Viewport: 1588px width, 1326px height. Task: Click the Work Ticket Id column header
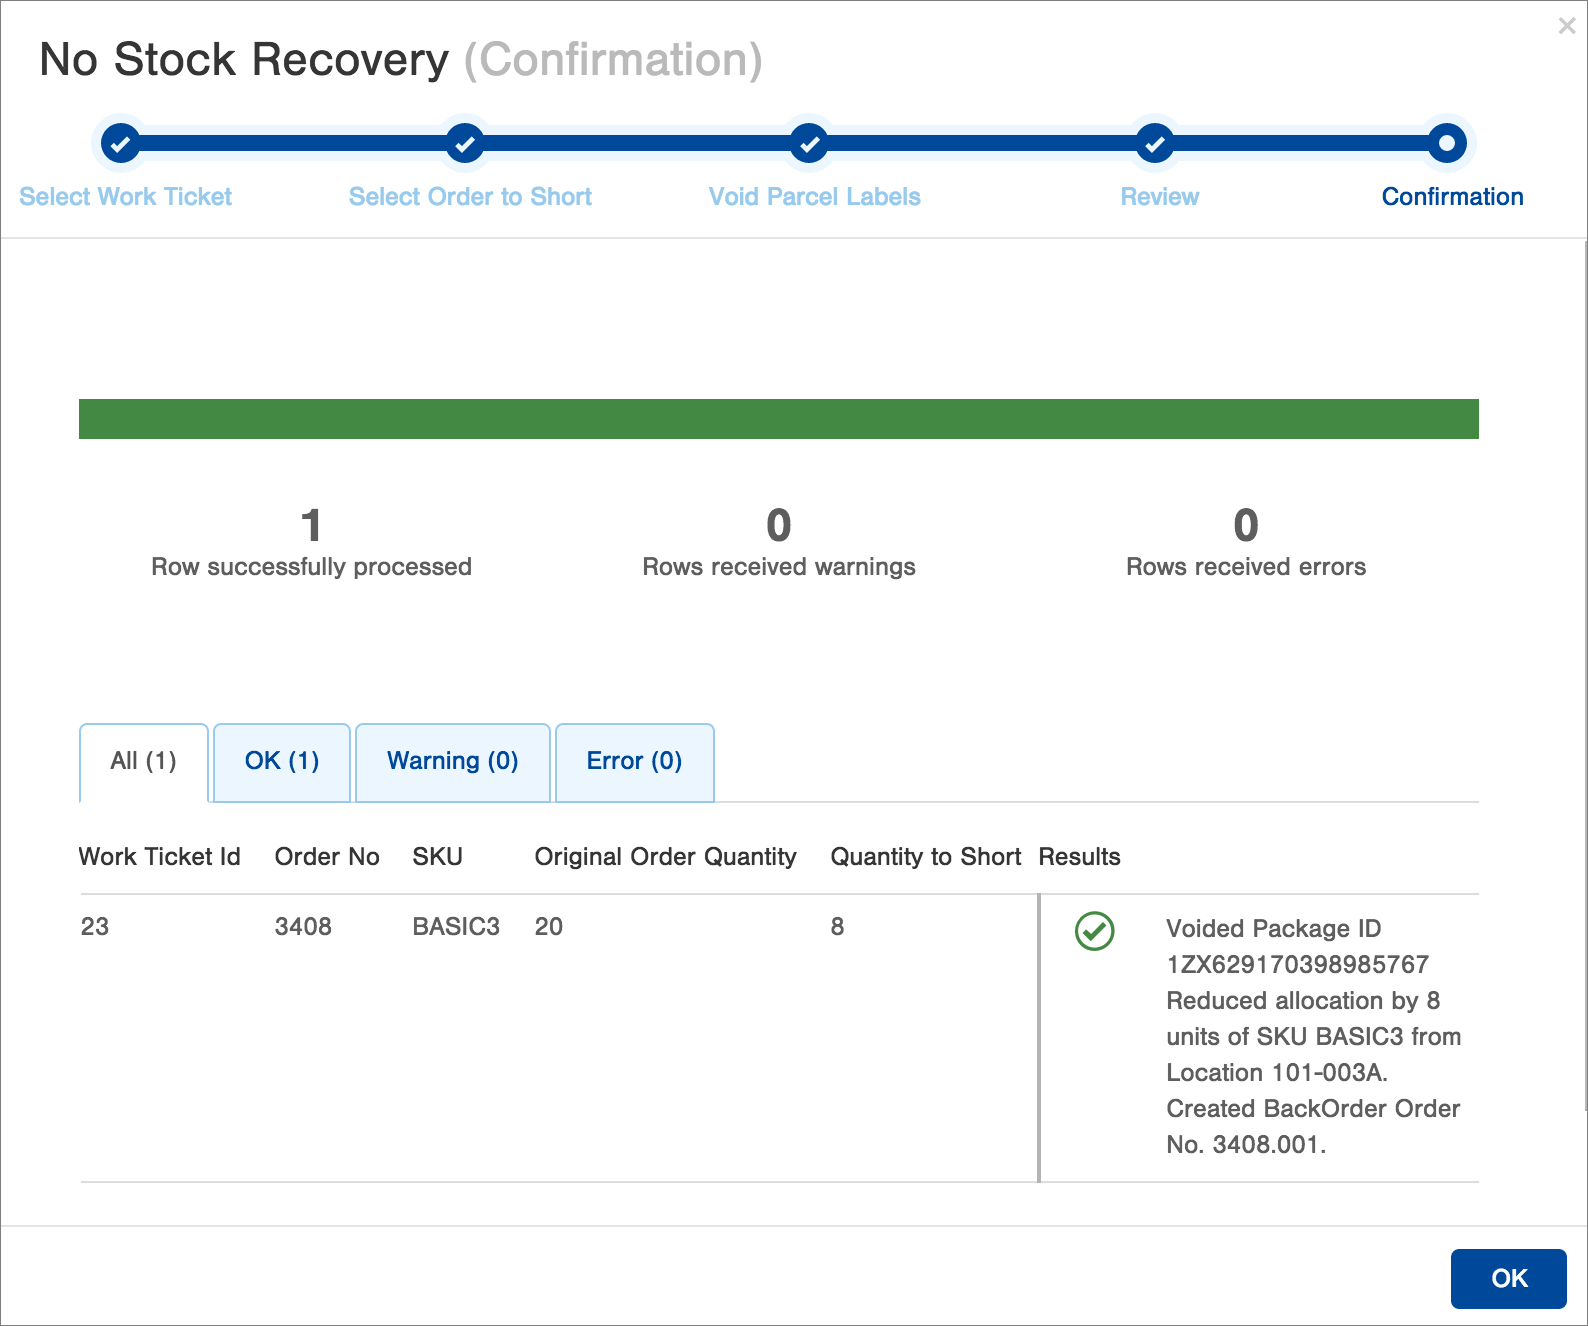coord(160,857)
